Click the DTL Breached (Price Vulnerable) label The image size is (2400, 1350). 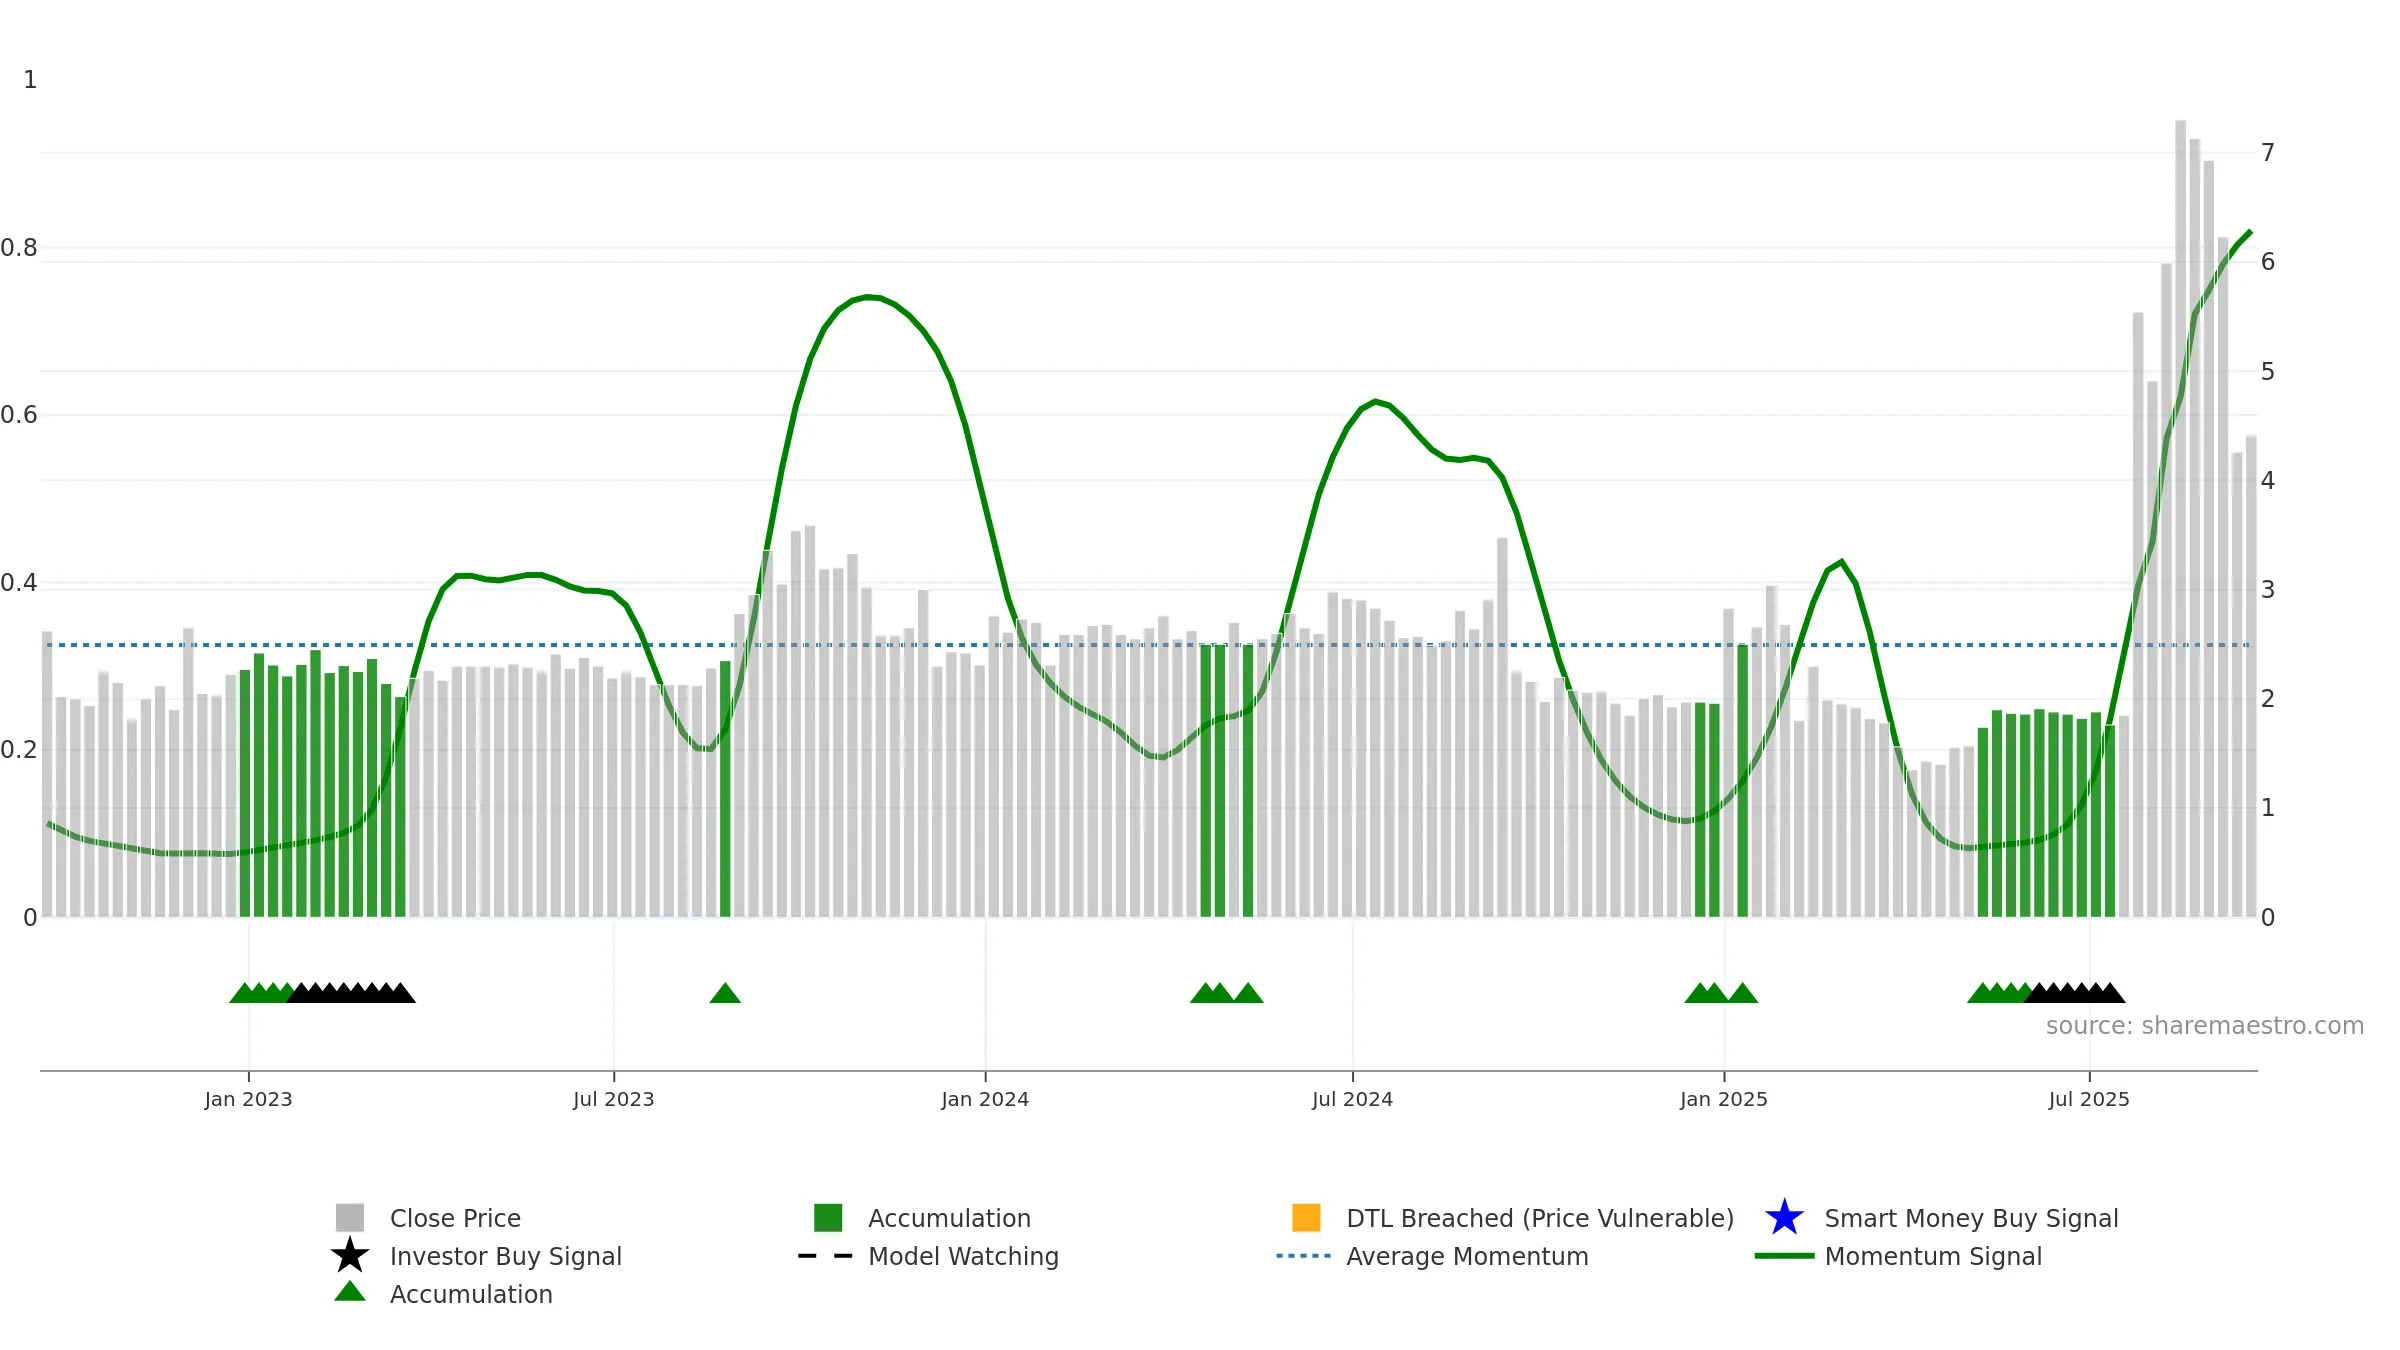(1540, 1218)
